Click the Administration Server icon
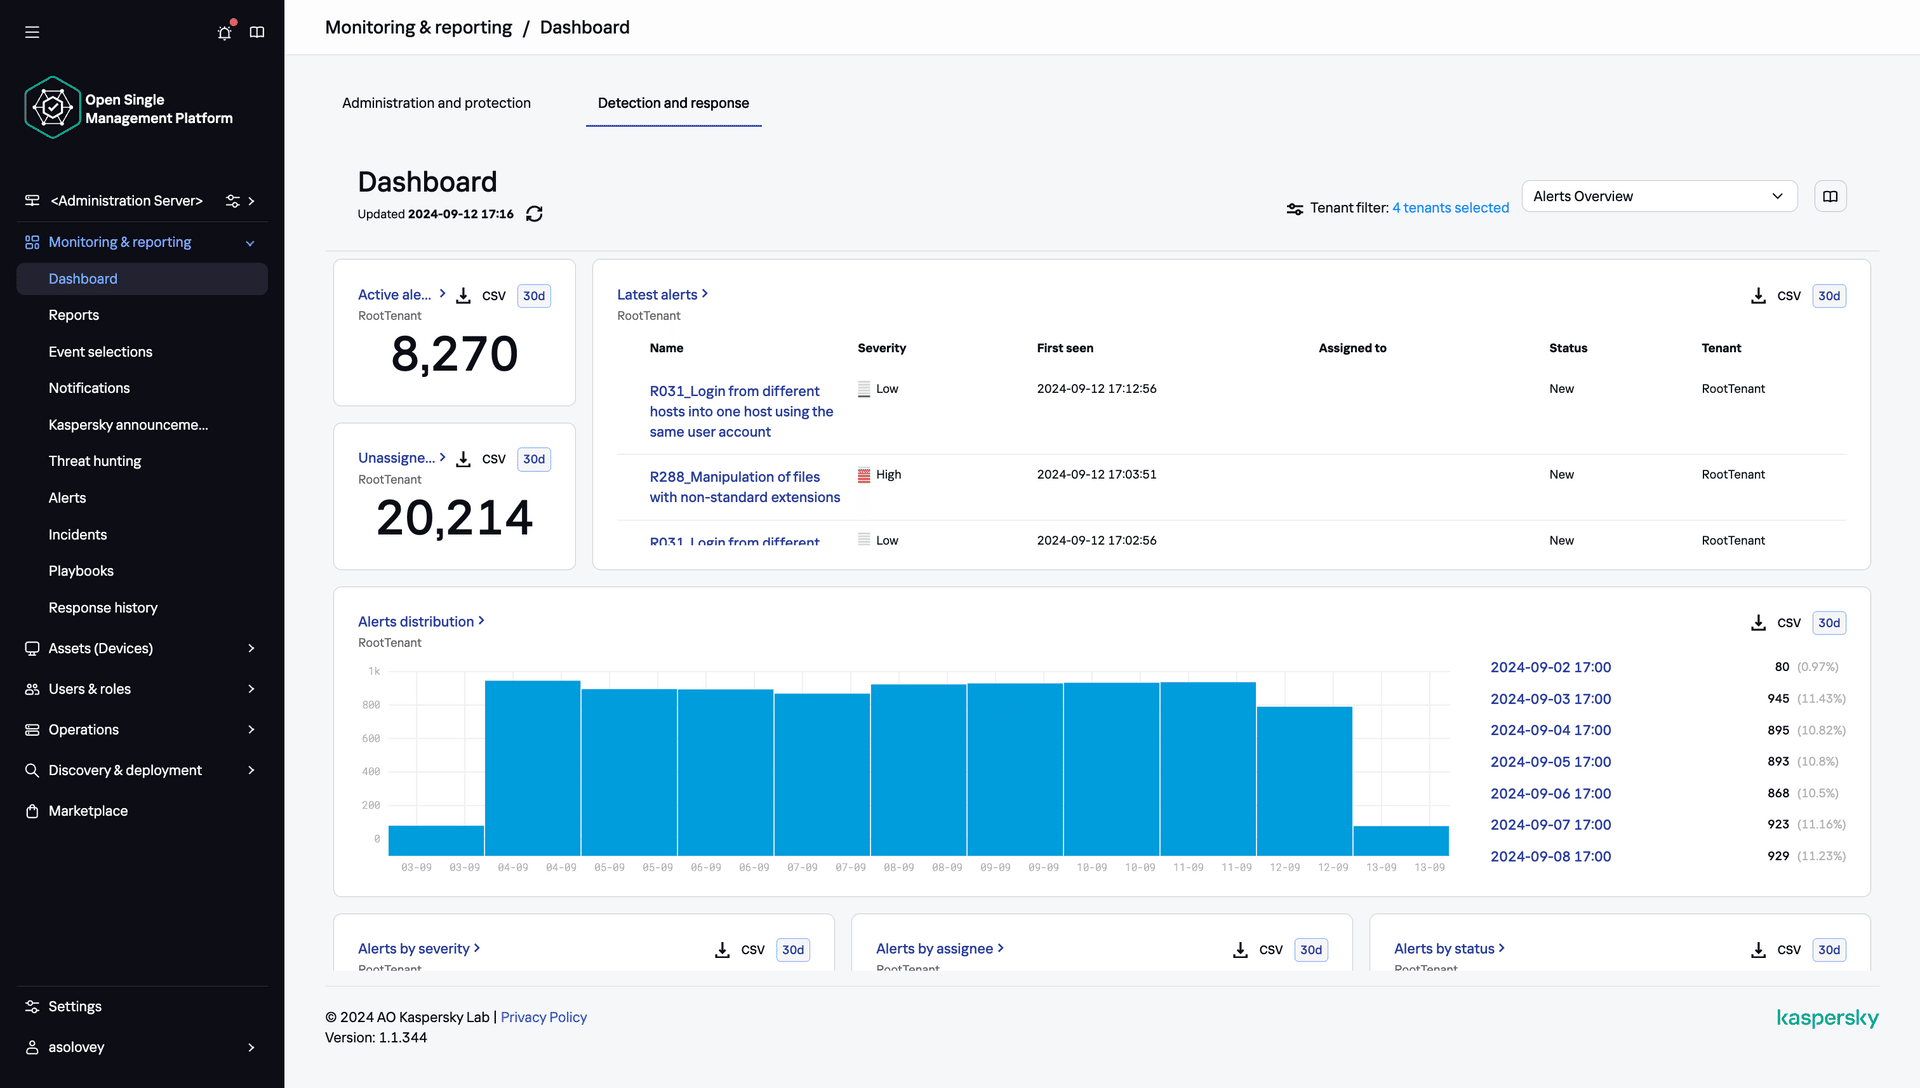The height and width of the screenshot is (1088, 1920). pyautogui.click(x=32, y=201)
